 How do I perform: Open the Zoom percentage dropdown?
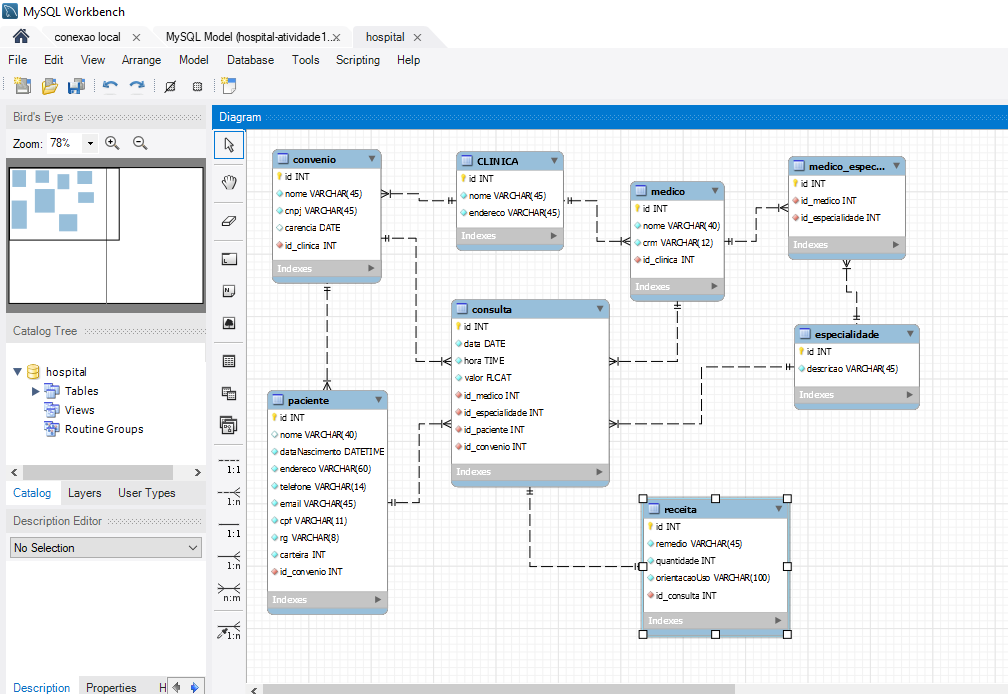(90, 143)
